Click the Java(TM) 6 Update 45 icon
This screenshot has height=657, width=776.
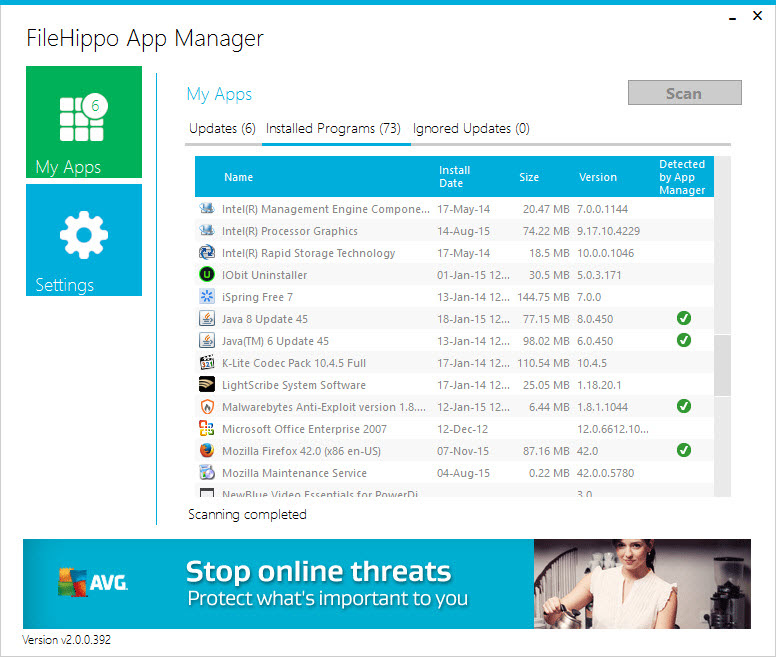207,340
